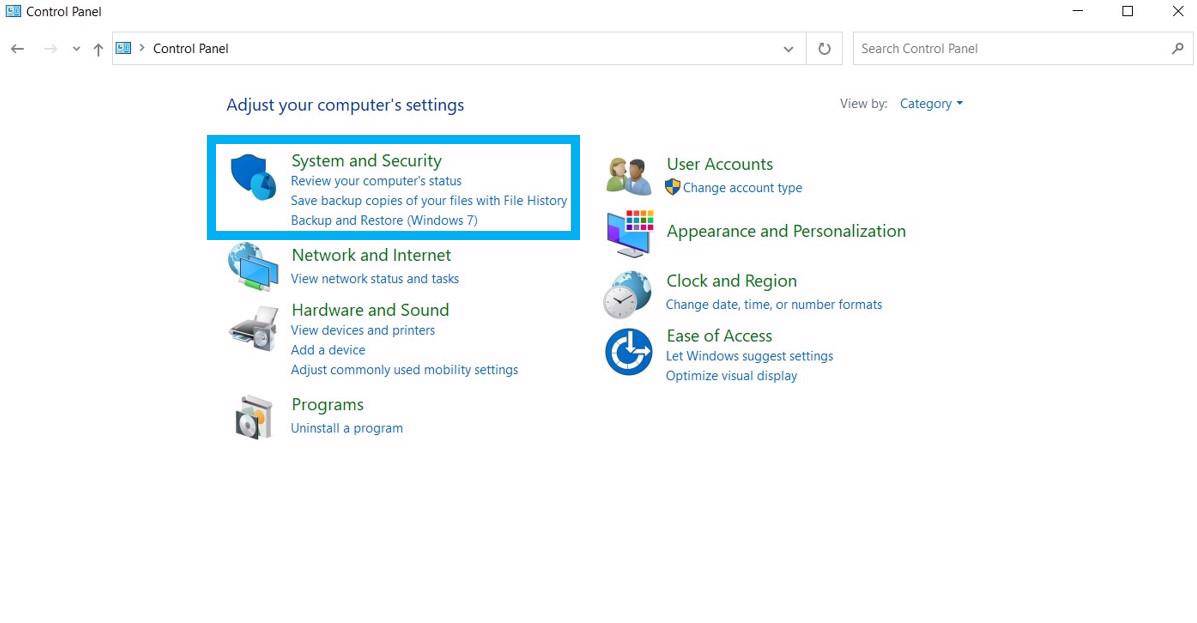Click the Hardware and Sound printer icon
Screen dimensions: 1197x623
point(253,326)
